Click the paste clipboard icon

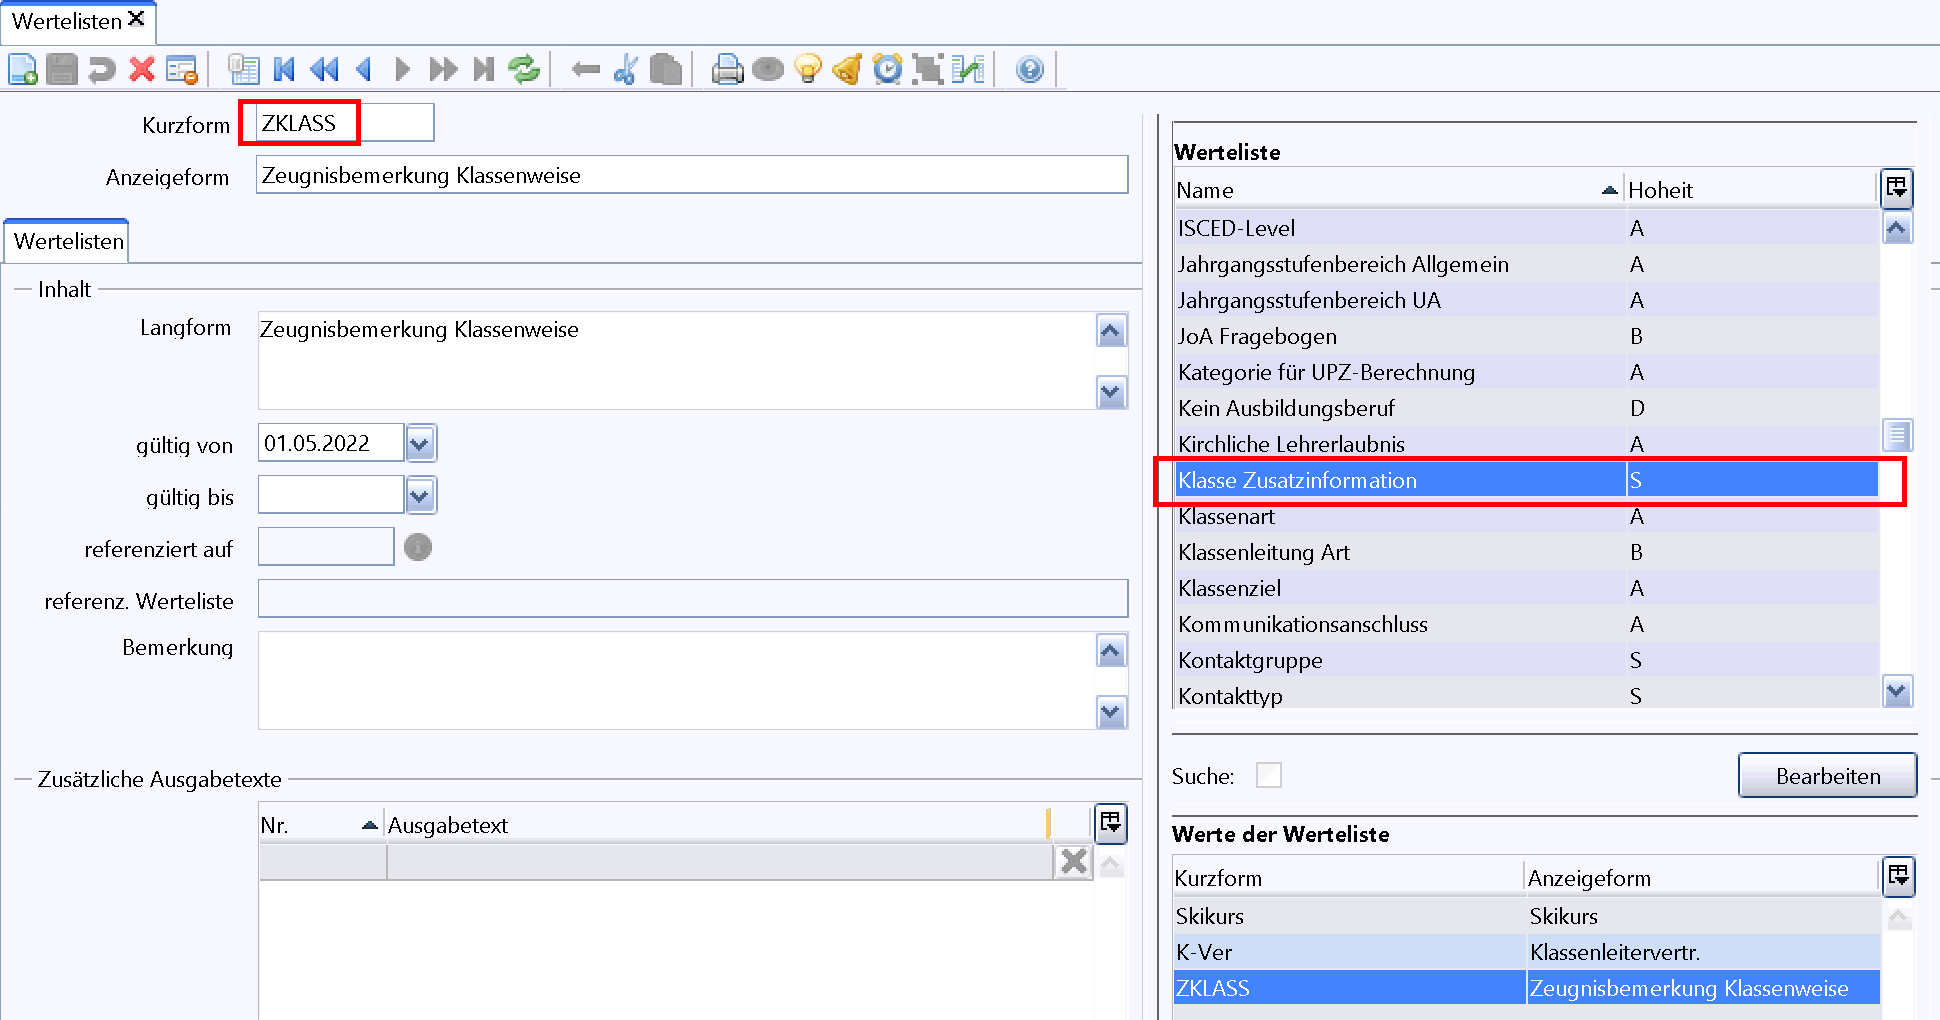pyautogui.click(x=666, y=69)
